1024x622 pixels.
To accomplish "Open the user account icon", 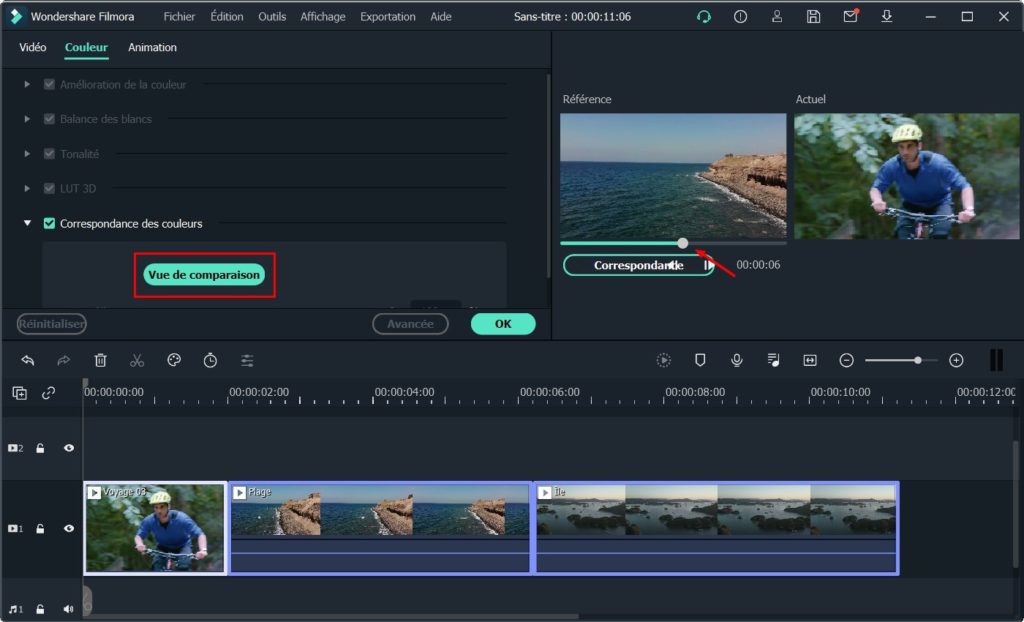I will point(776,17).
